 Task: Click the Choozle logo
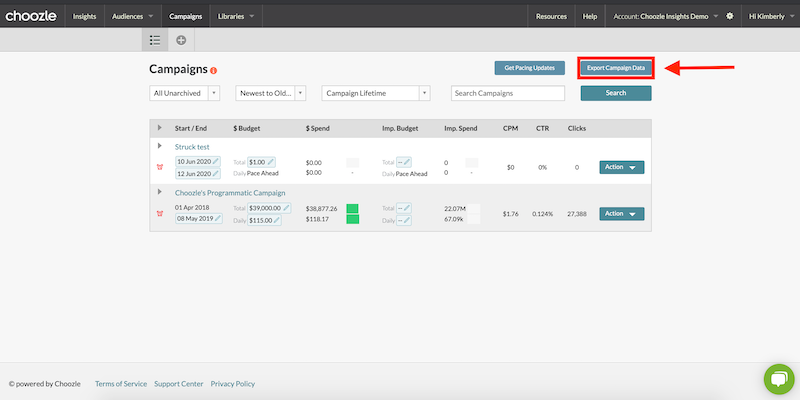click(x=31, y=16)
